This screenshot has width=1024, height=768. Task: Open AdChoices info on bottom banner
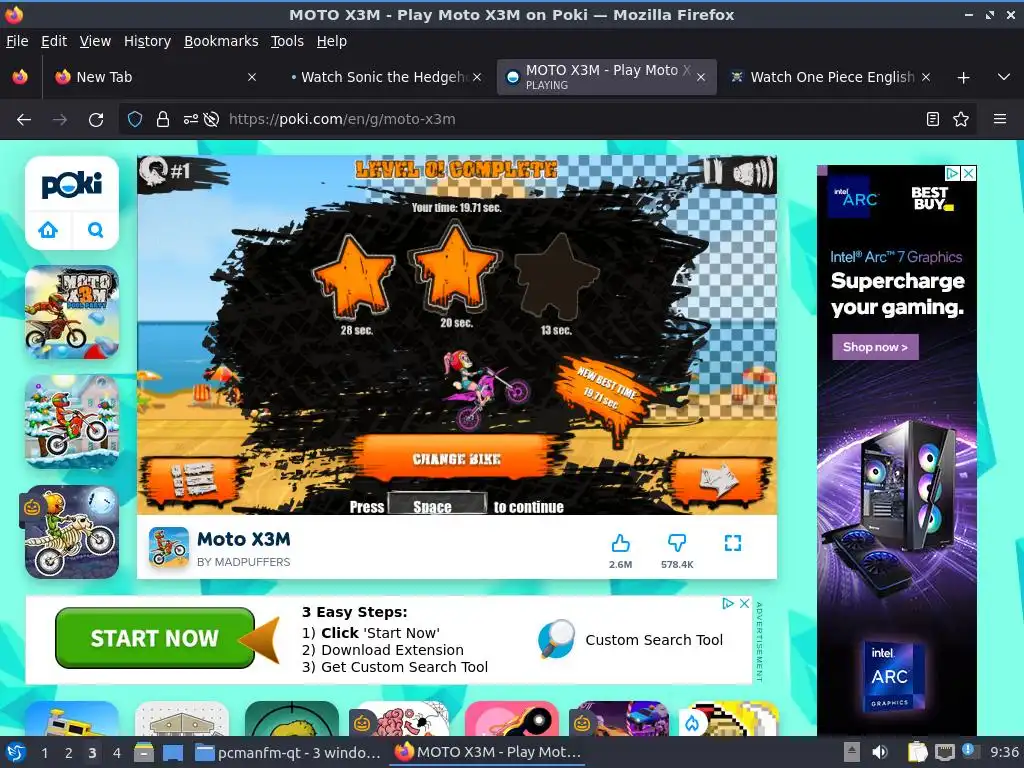(728, 603)
